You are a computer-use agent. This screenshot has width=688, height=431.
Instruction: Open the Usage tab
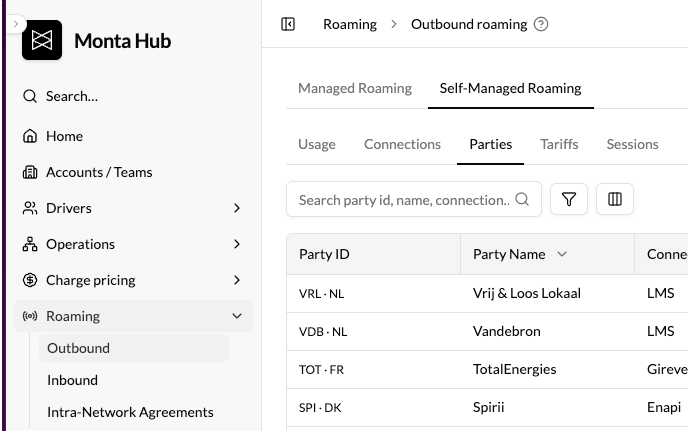tap(317, 144)
